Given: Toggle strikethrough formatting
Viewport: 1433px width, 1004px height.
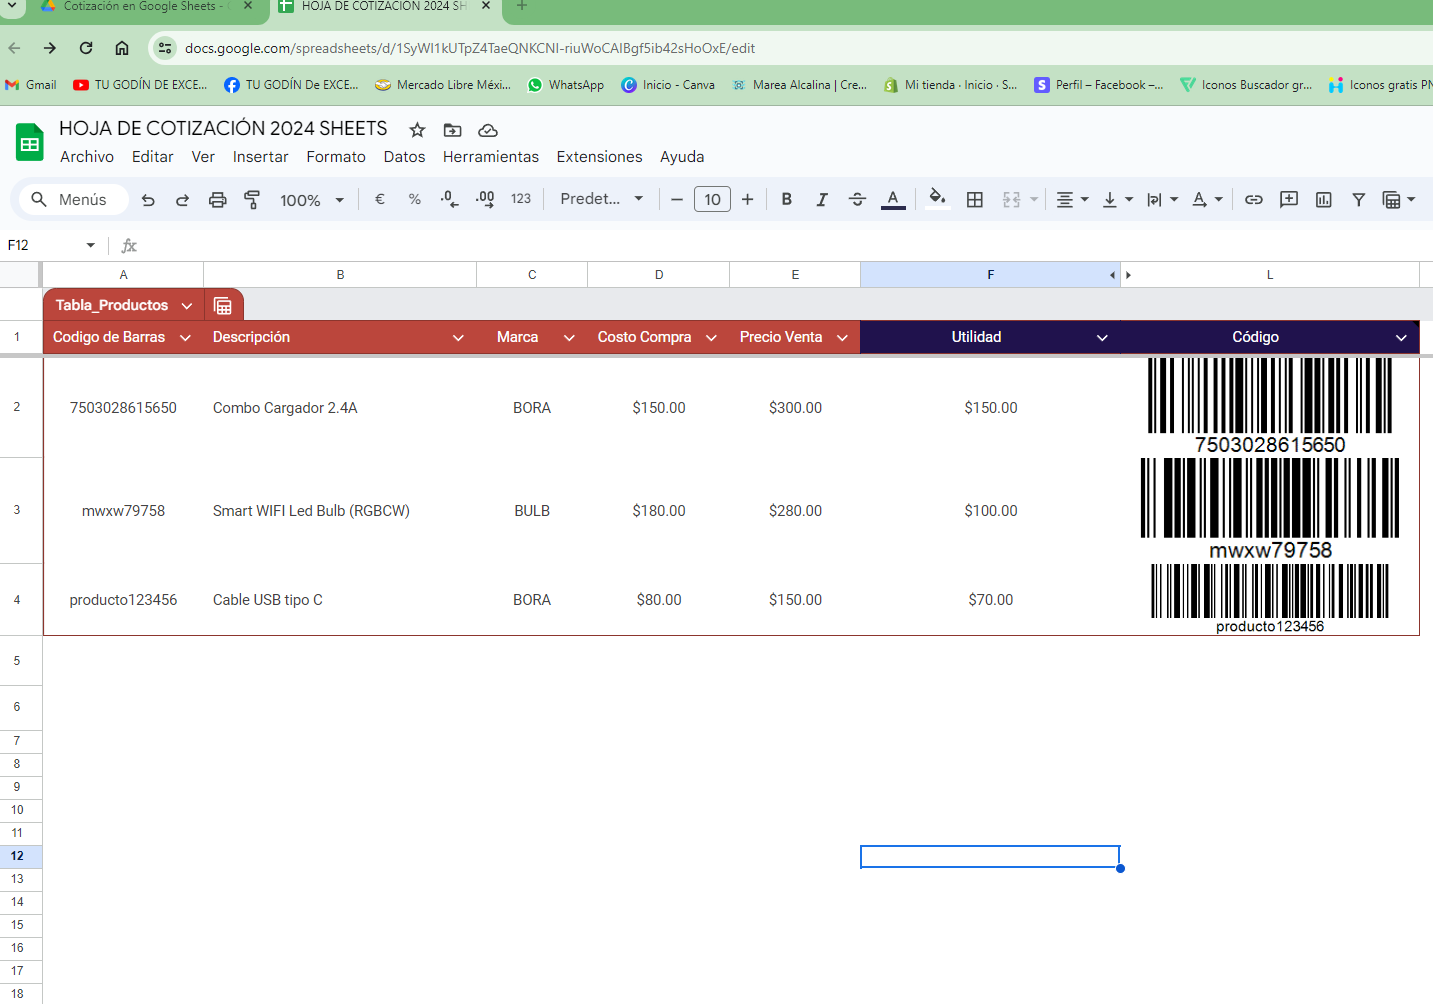Looking at the screenshot, I should pyautogui.click(x=857, y=199).
